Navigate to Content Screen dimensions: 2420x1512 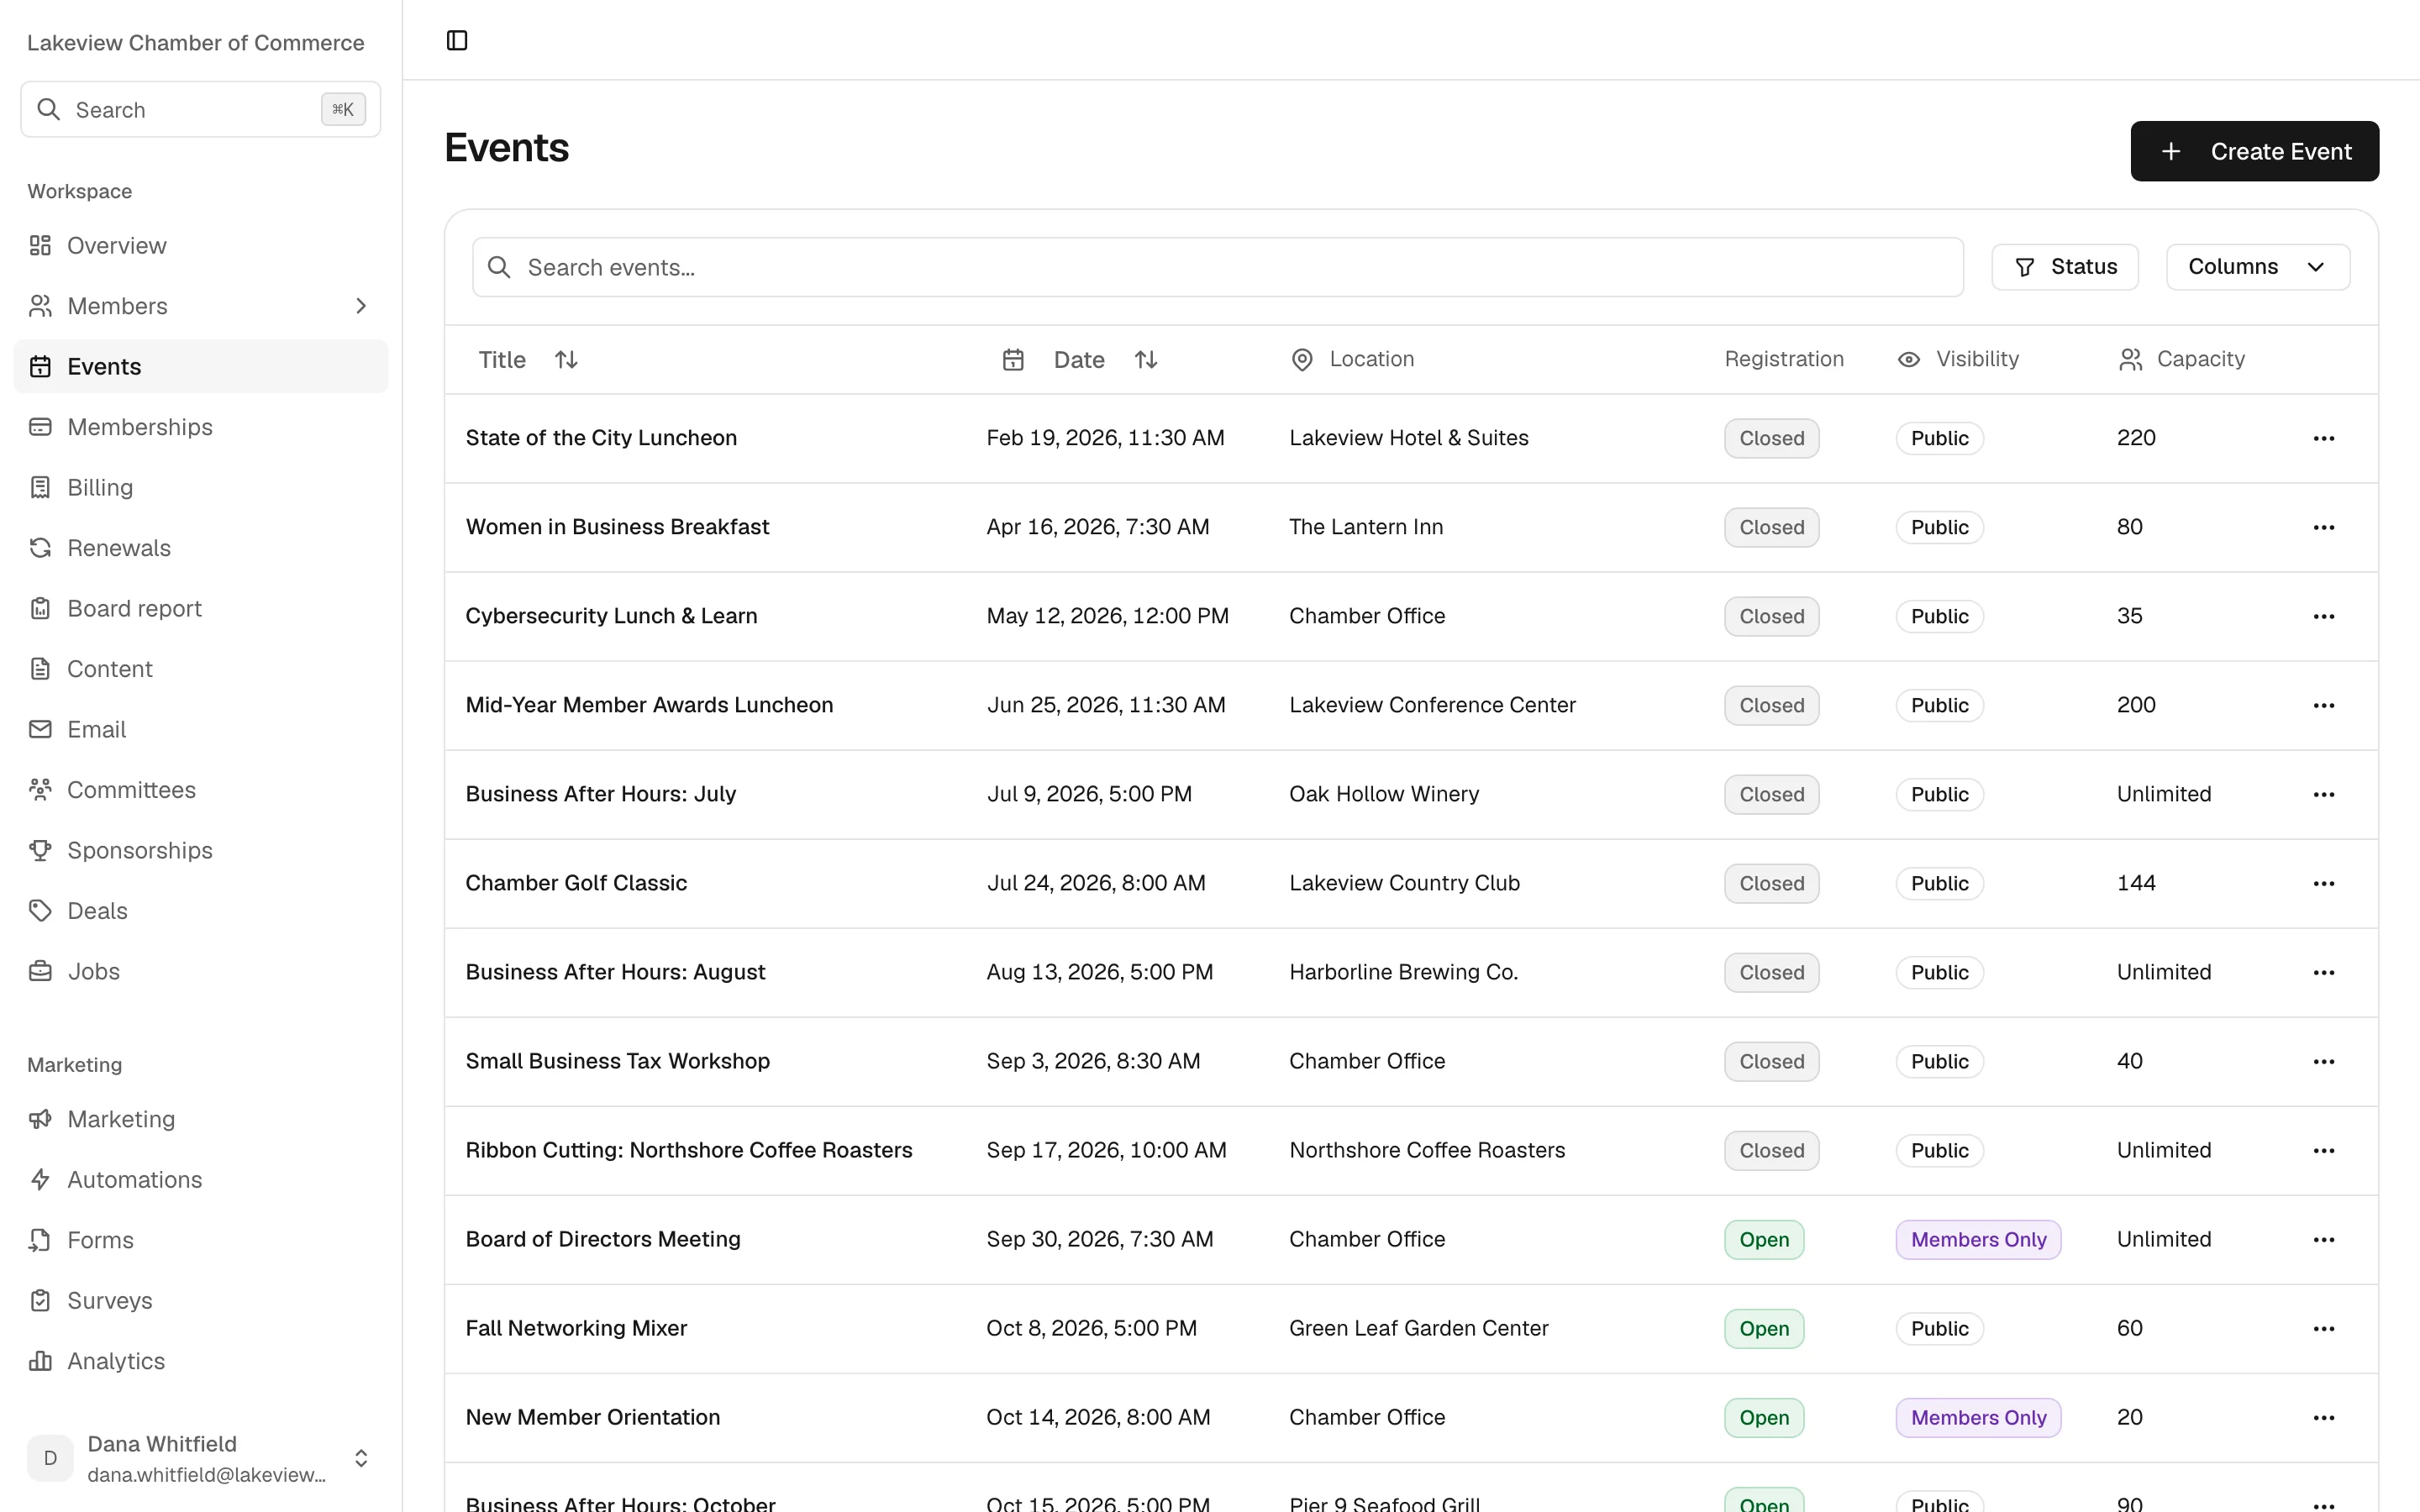pos(200,669)
